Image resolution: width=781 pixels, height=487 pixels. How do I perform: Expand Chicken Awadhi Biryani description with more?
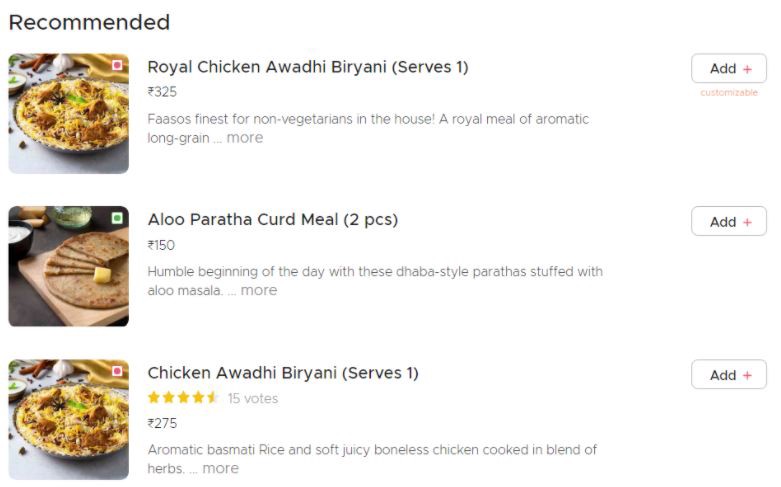tap(221, 468)
